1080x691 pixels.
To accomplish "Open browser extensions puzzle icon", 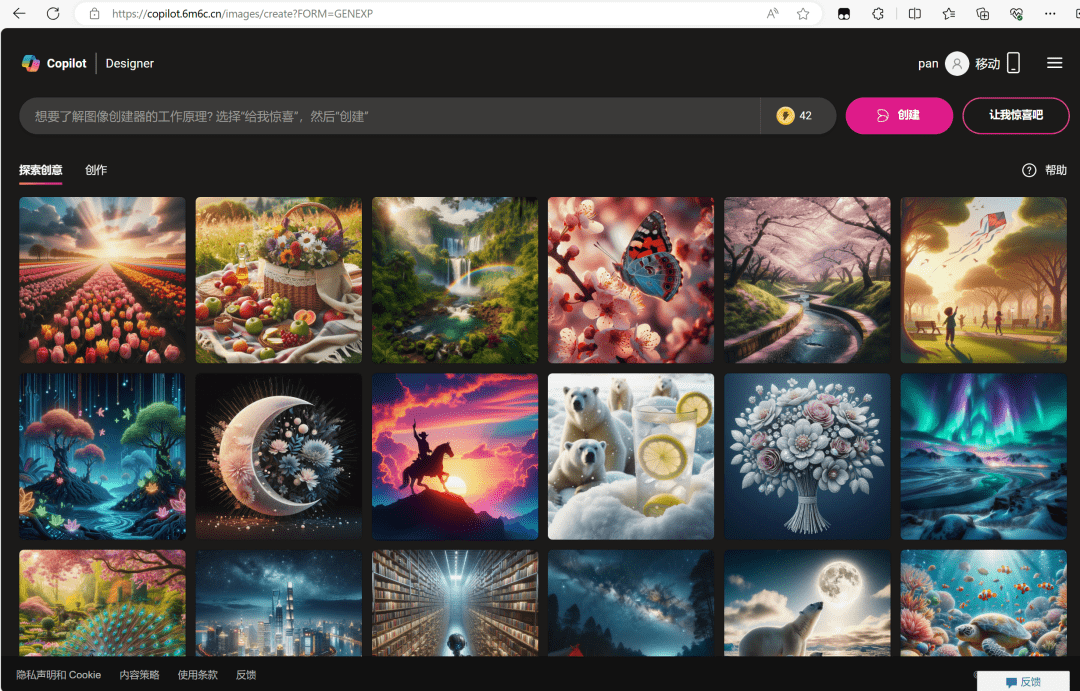I will (x=878, y=14).
